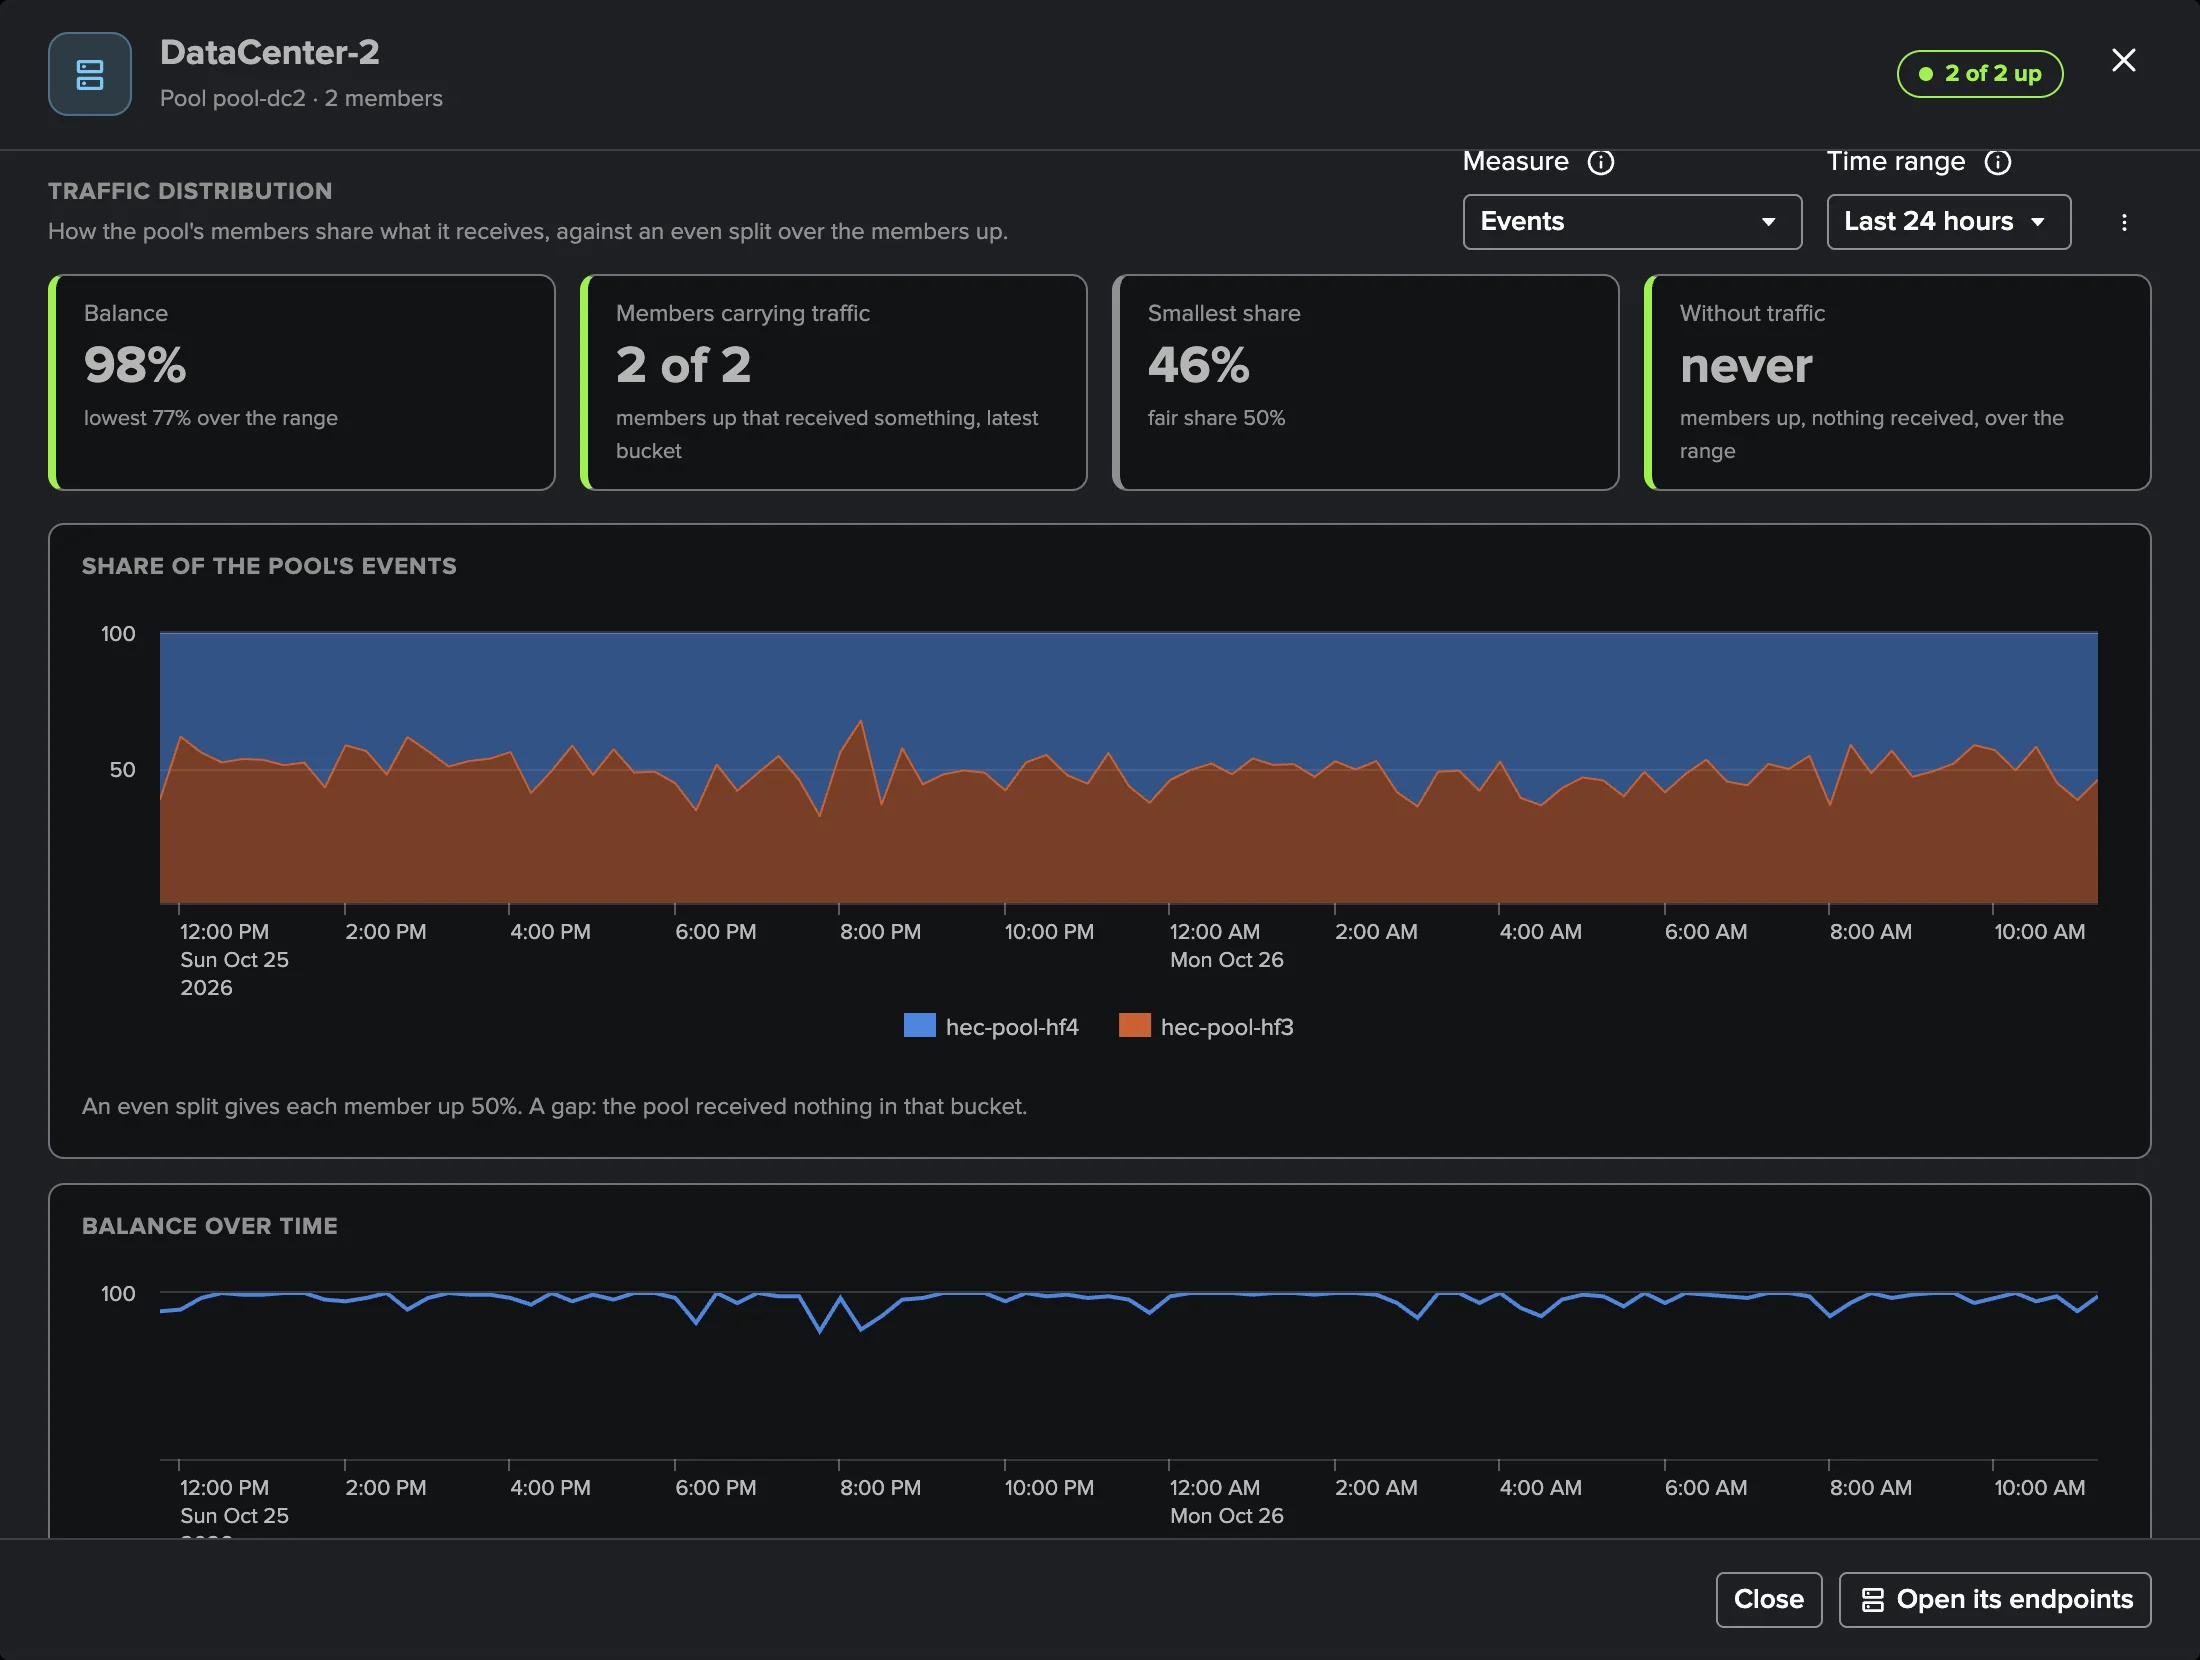Click the hec-pool-hf3 legend label
Screen dimensions: 2200x1660
click(1227, 1027)
